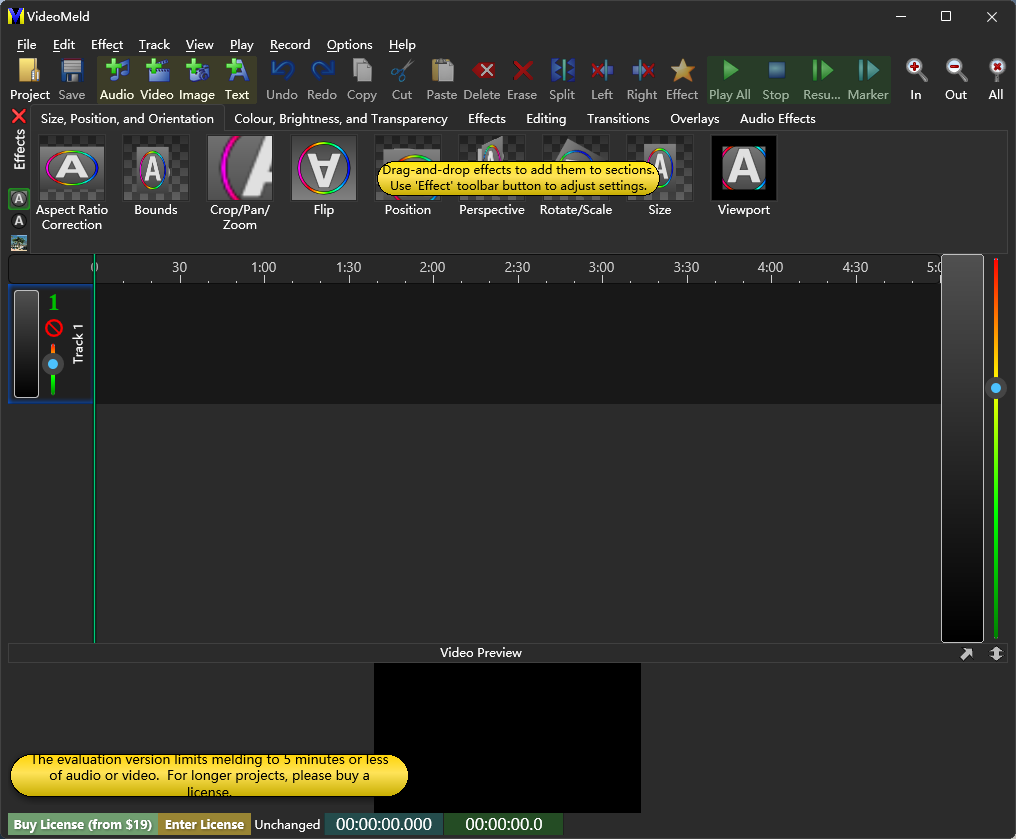The height and width of the screenshot is (839, 1016).
Task: Open the Effect menu
Action: (x=107, y=45)
